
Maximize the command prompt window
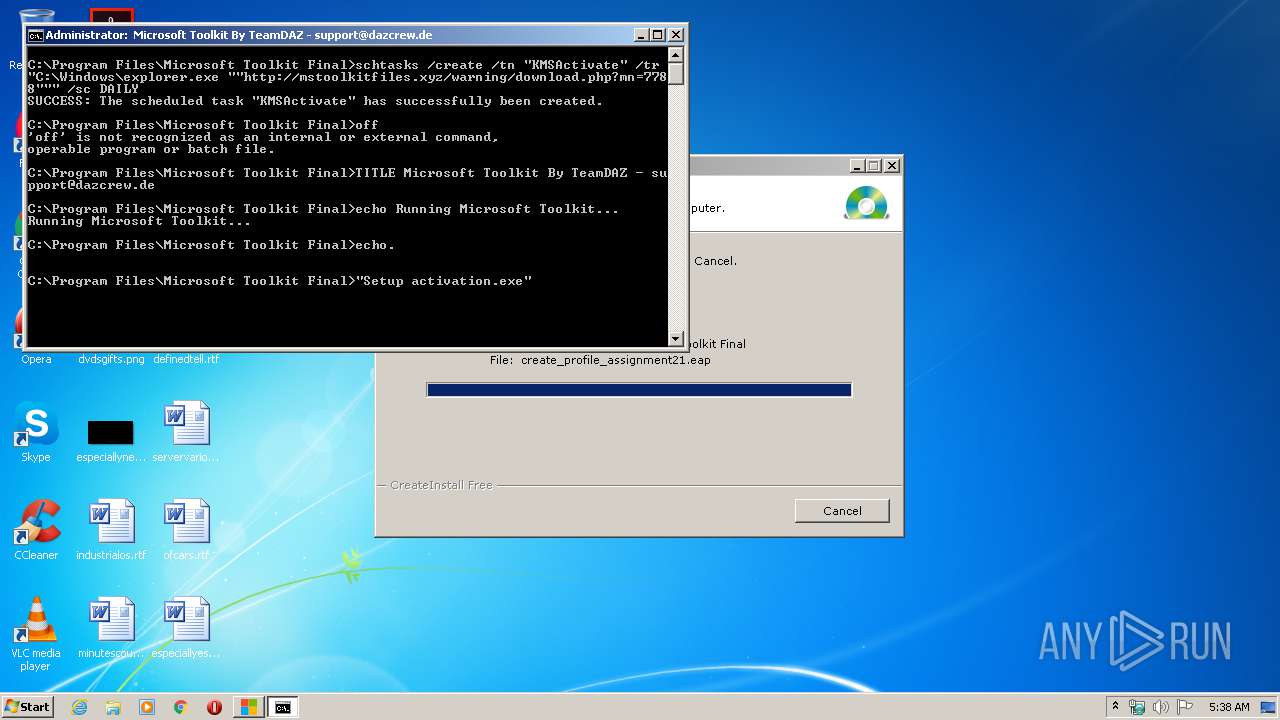click(x=658, y=34)
